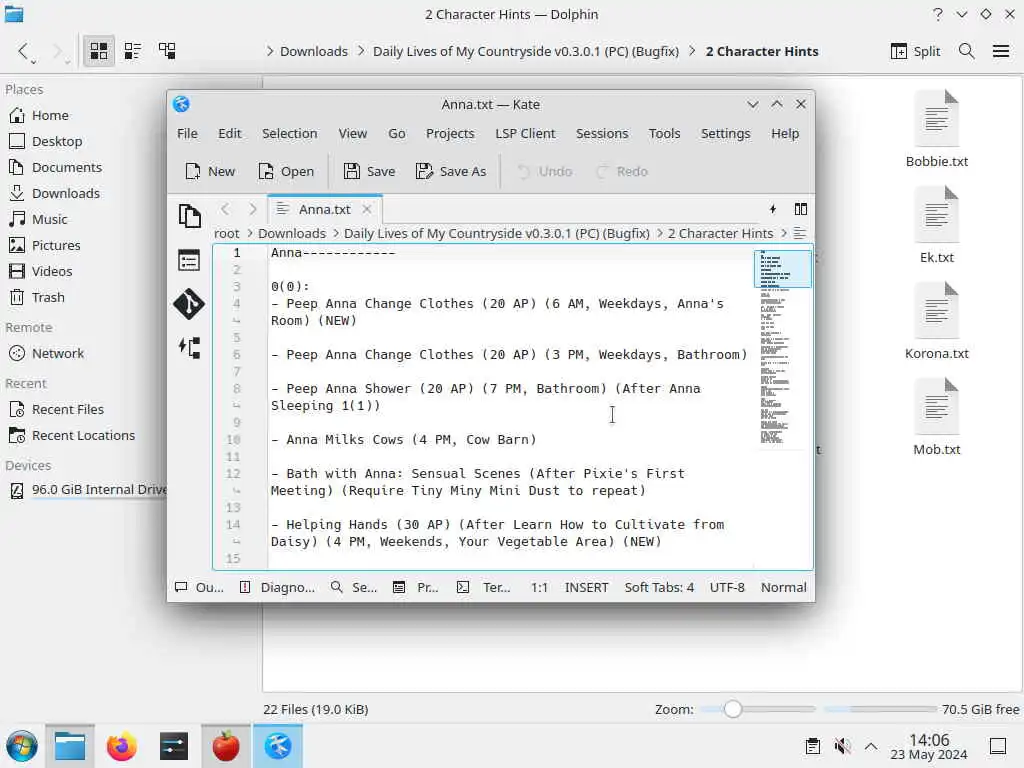Click the symbols icon at Kate breadcrumb end
The width and height of the screenshot is (1024, 768).
coord(799,233)
